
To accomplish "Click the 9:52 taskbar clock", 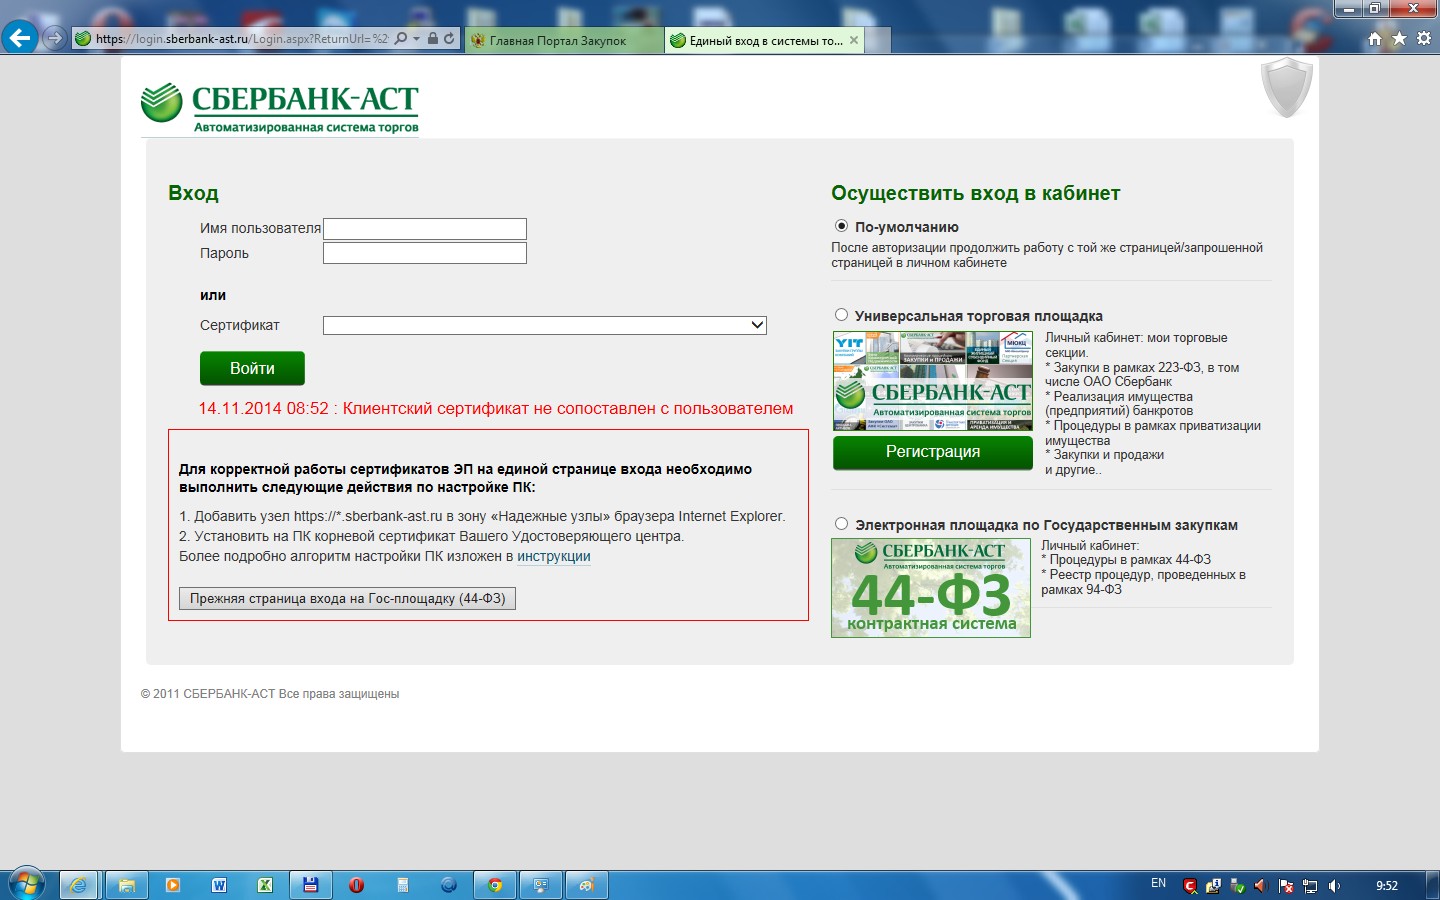I will [1387, 886].
